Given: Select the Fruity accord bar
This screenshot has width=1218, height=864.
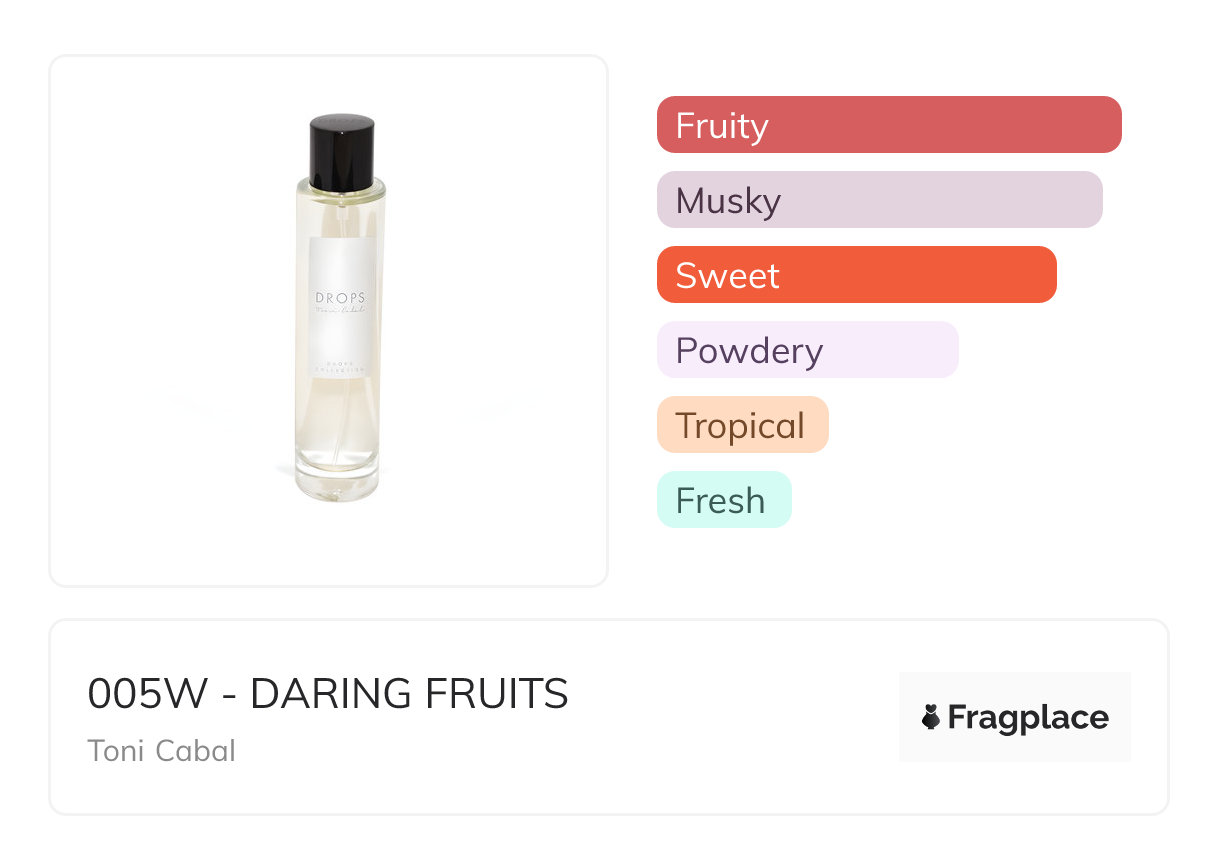Looking at the screenshot, I should click(x=888, y=125).
